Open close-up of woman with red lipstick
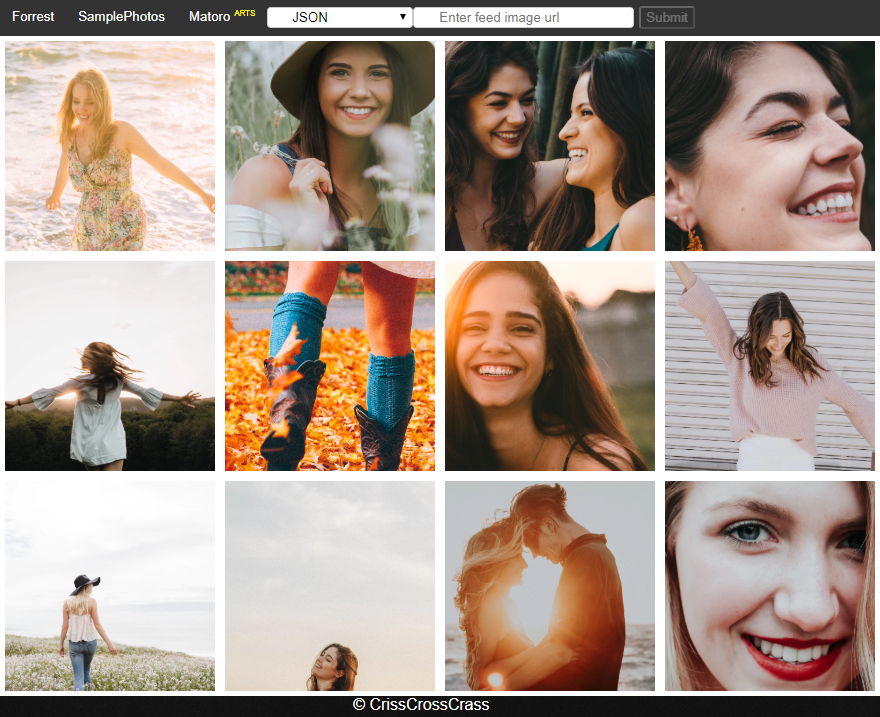This screenshot has height=717, width=880. pyautogui.click(x=770, y=586)
